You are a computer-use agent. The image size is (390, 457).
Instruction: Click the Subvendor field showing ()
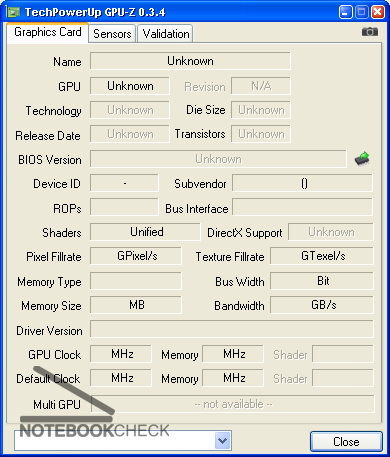302,183
